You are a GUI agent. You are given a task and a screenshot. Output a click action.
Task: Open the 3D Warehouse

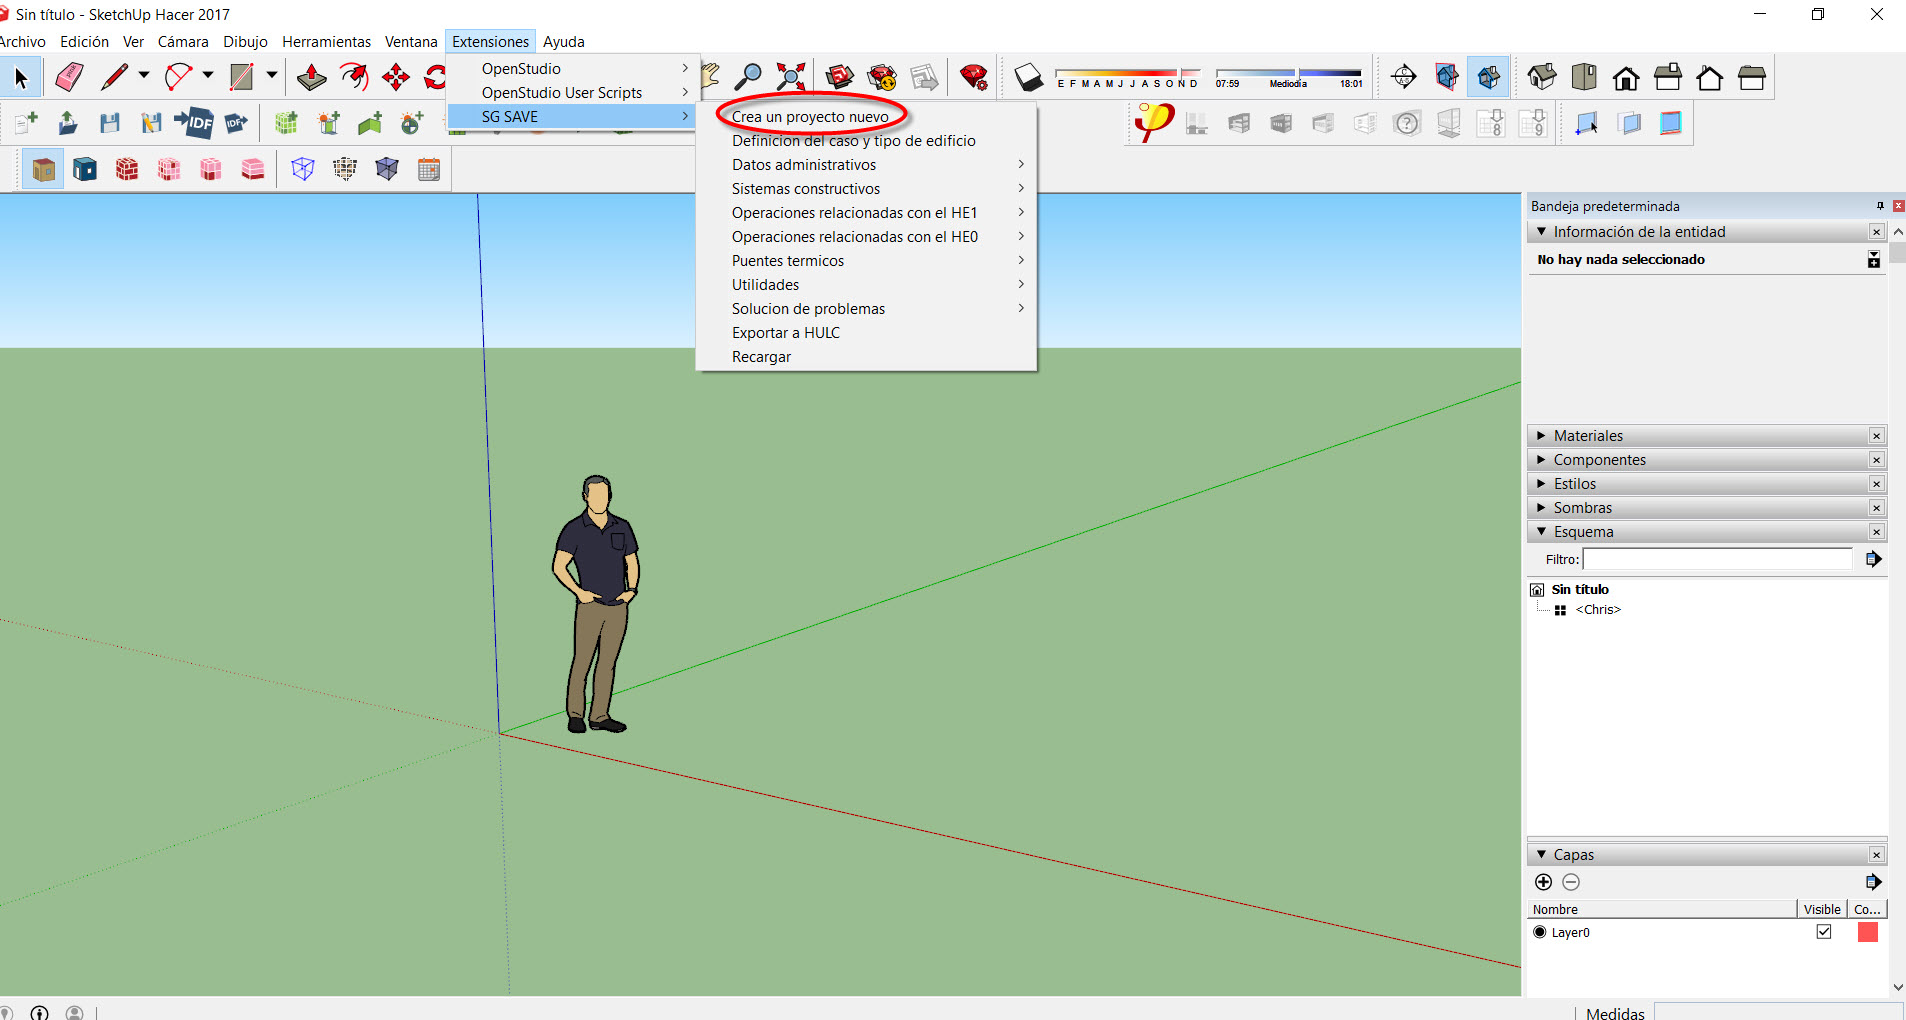tap(839, 77)
